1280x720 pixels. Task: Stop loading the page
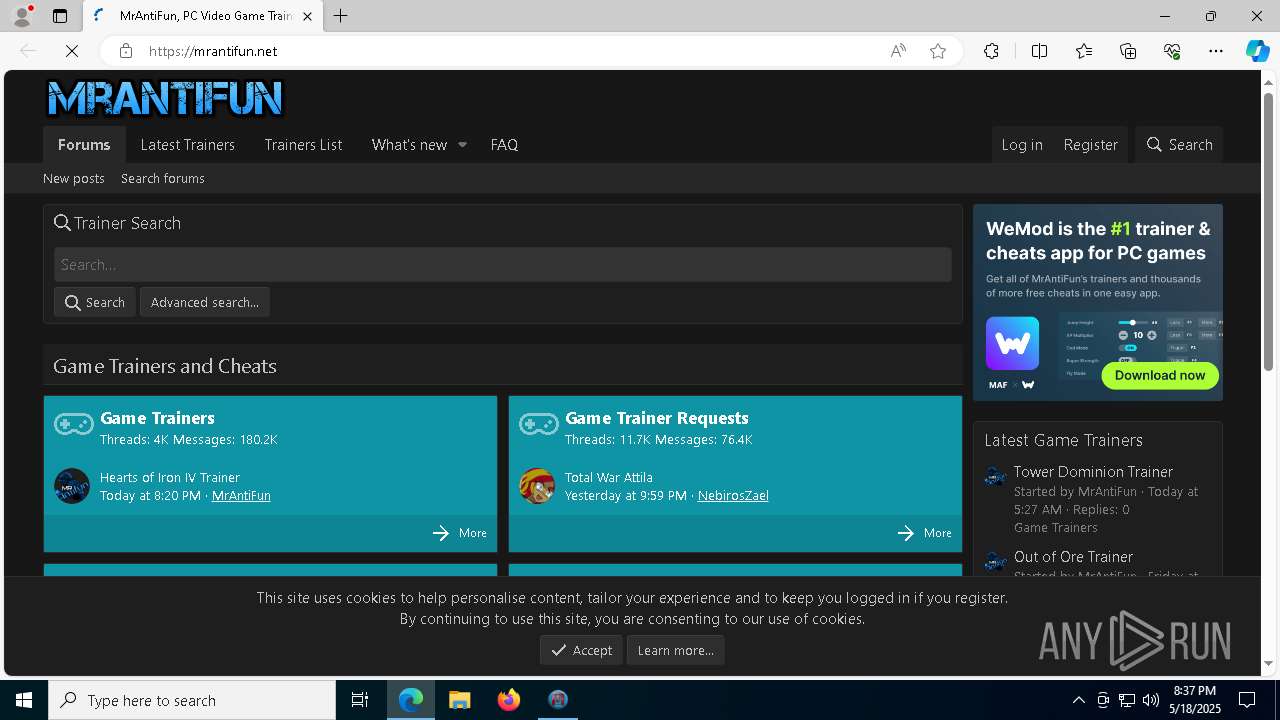(72, 51)
